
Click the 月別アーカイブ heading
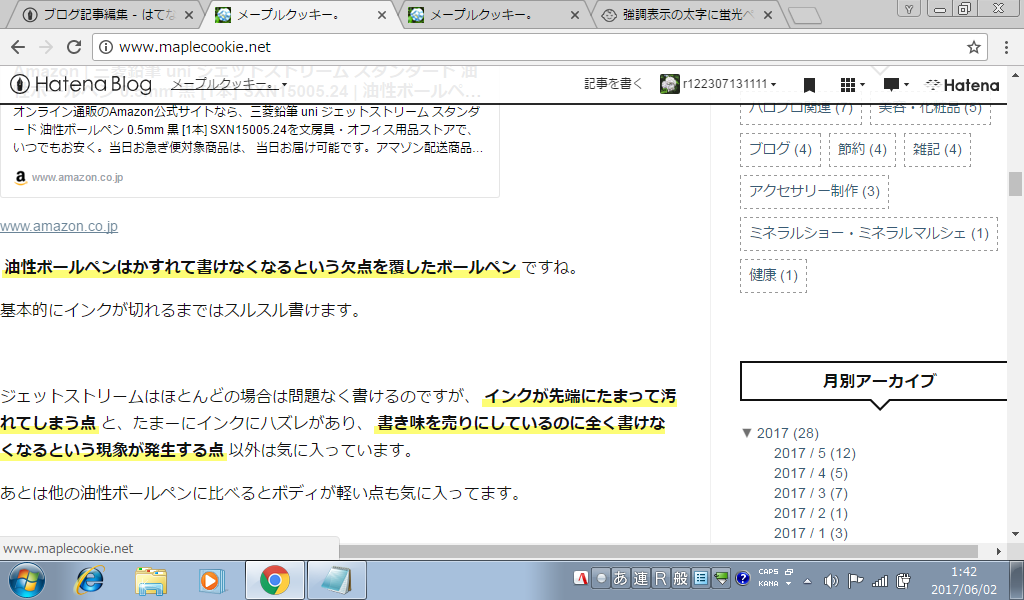[x=879, y=381]
